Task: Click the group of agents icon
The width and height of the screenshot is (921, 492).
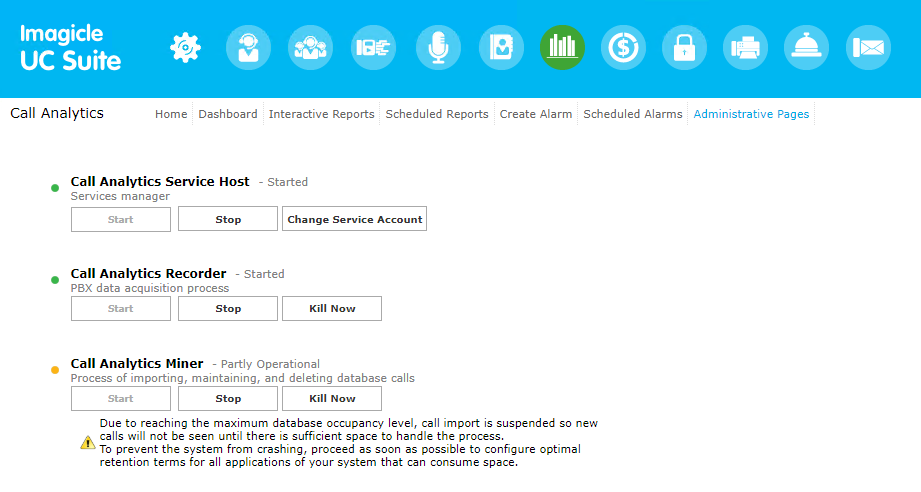Action: (310, 47)
